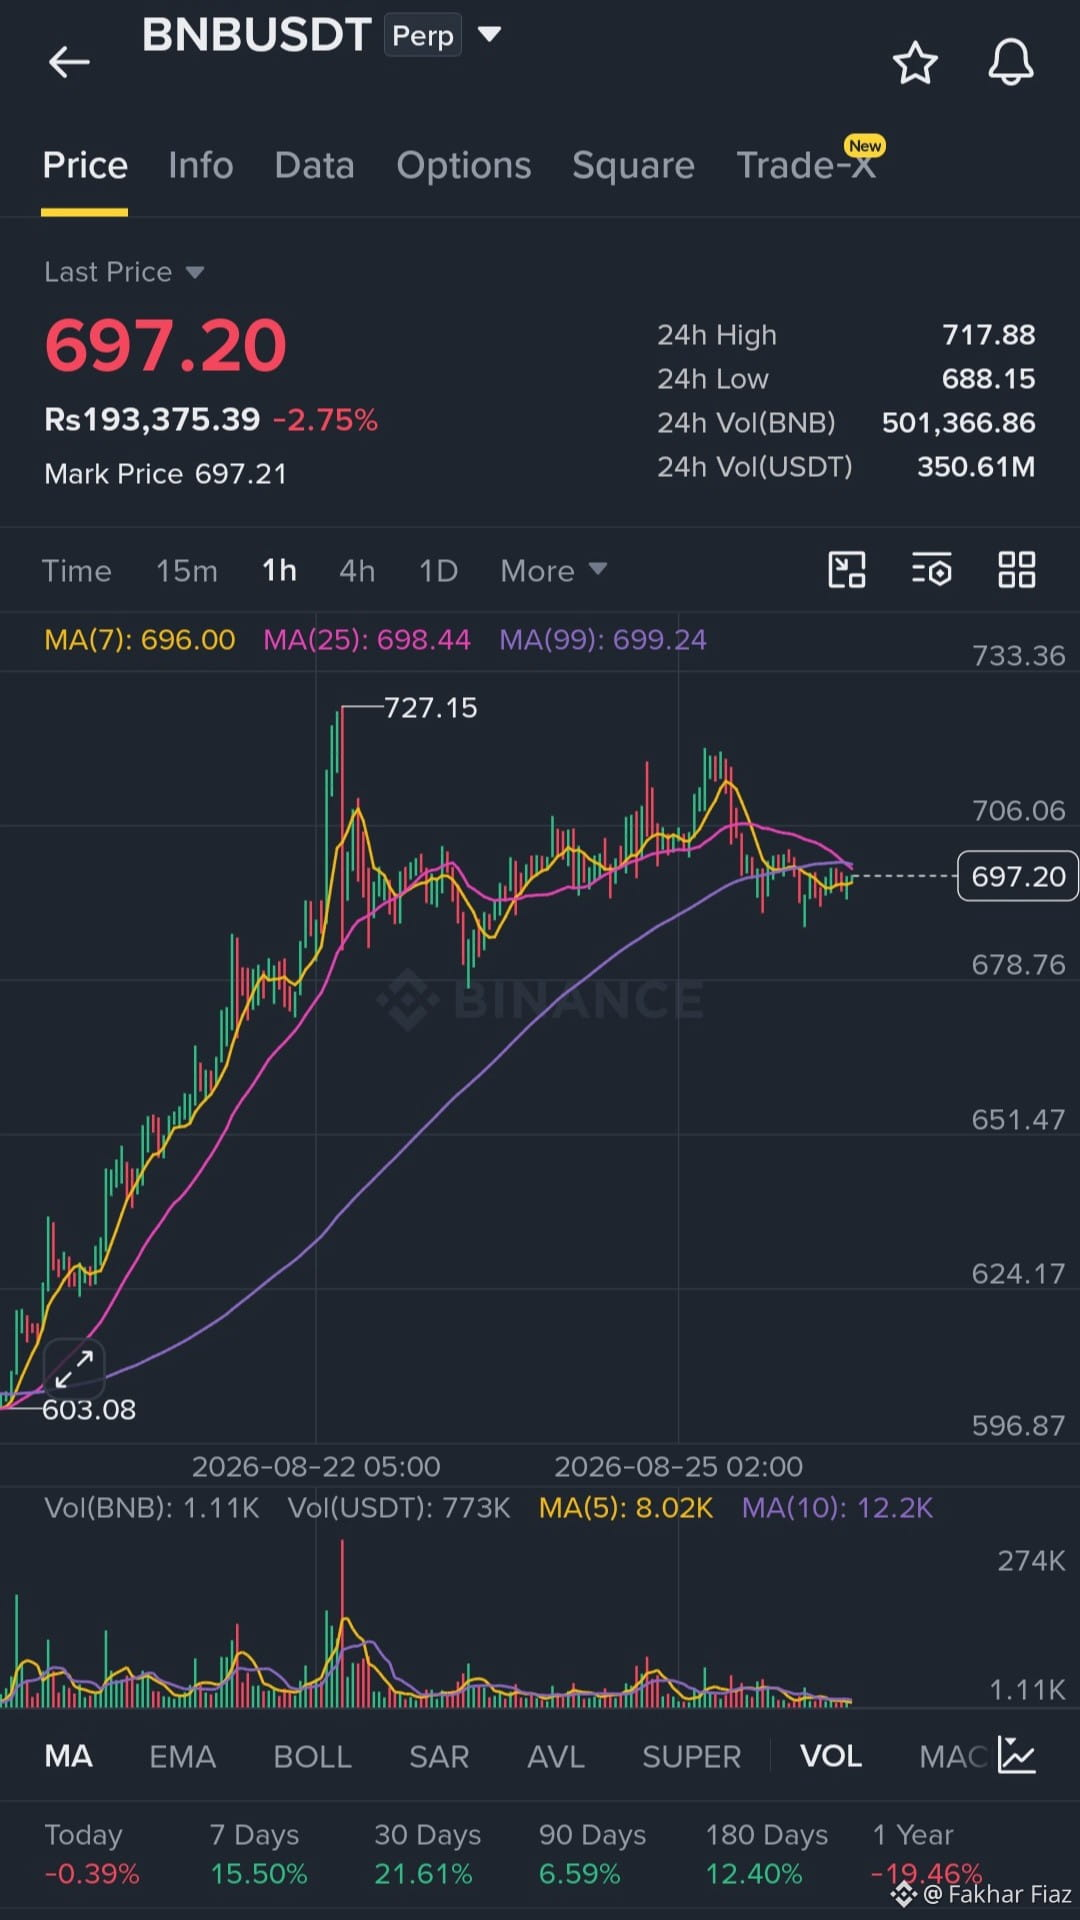
Task: Toggle the MAC sub-indicator
Action: 954,1756
